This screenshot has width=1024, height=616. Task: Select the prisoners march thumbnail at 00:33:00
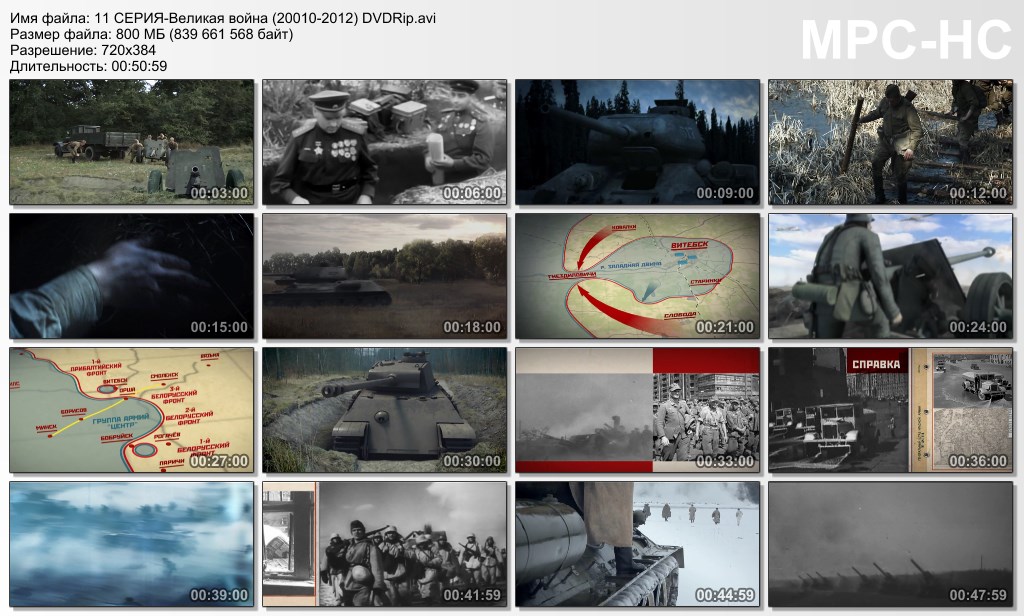[x=637, y=410]
